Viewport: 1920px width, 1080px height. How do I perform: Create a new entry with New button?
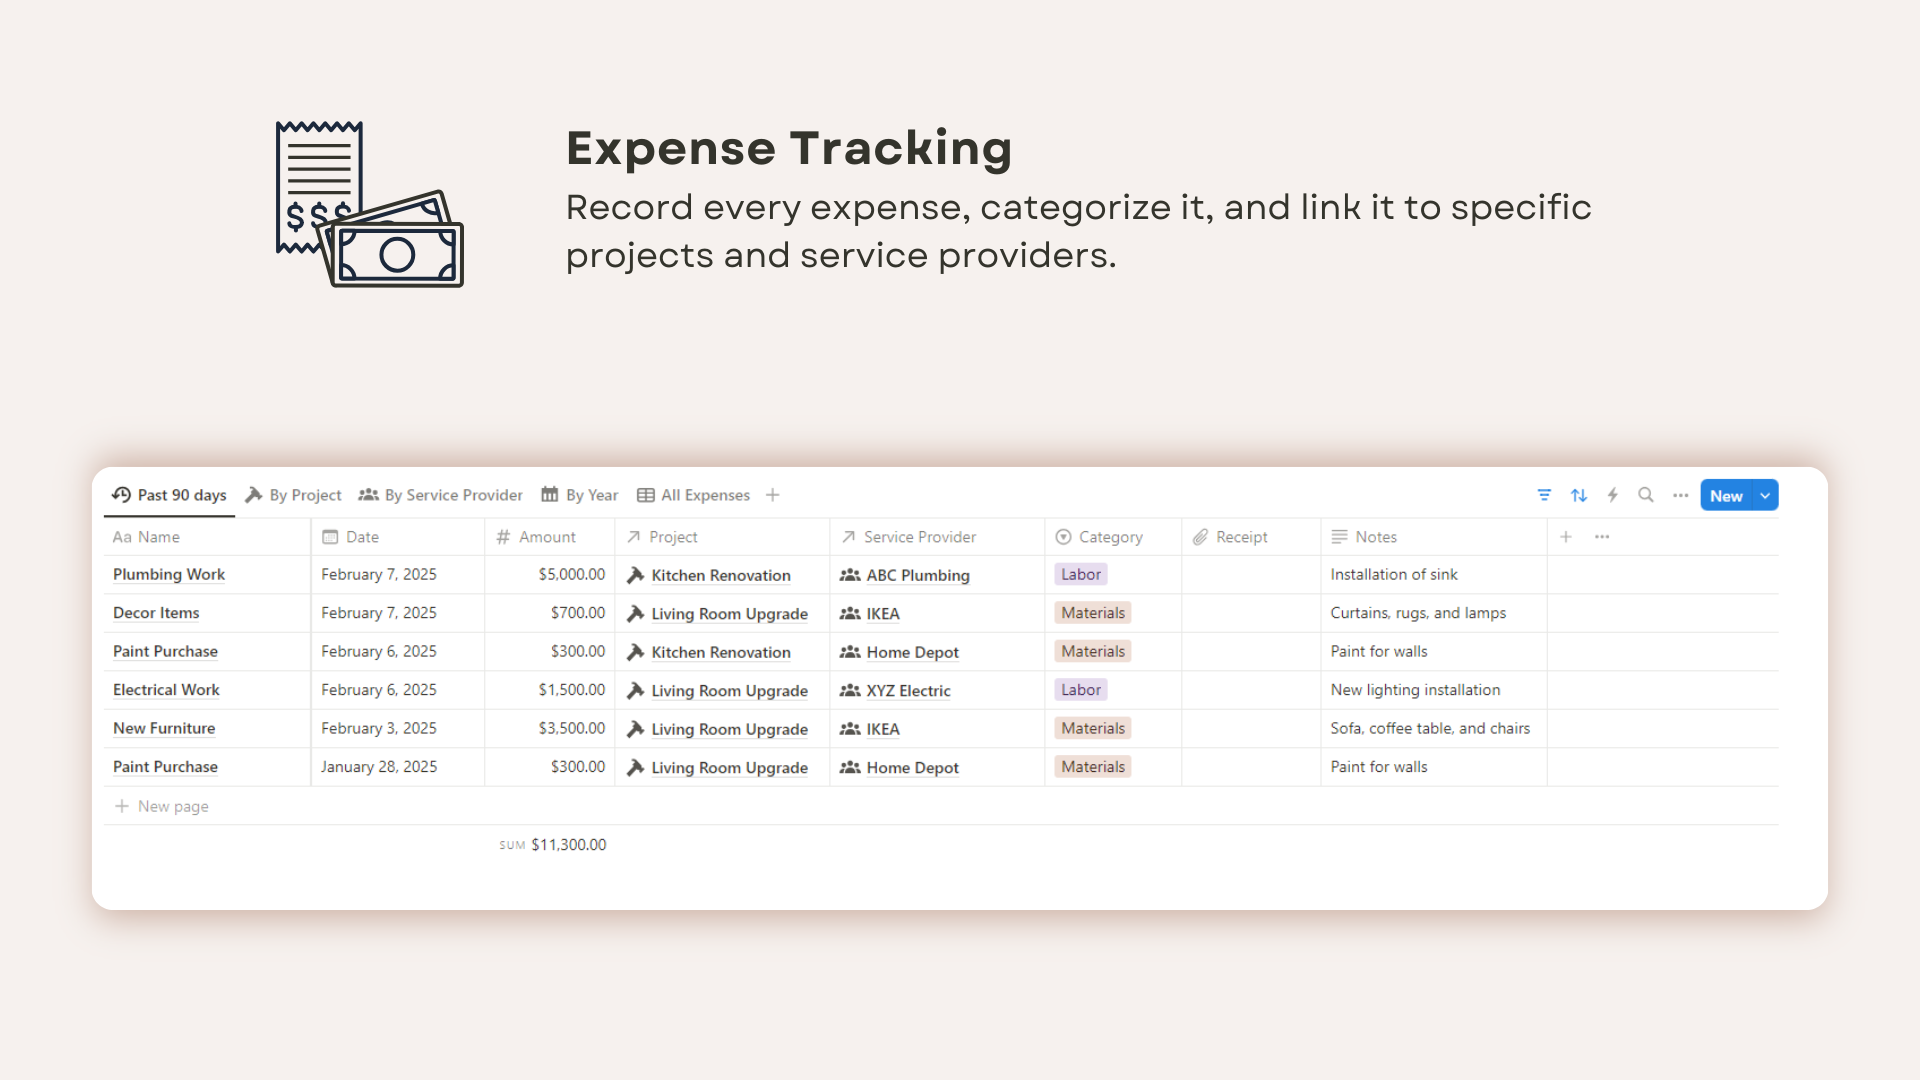(x=1726, y=495)
